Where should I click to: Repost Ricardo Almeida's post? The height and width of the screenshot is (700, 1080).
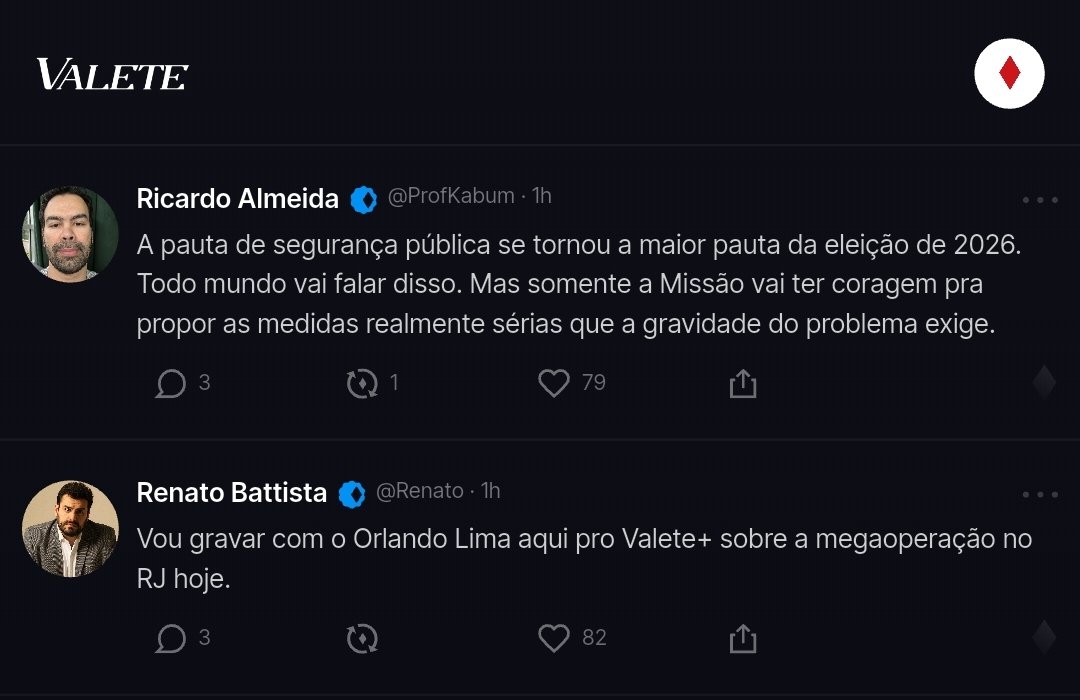coord(361,383)
